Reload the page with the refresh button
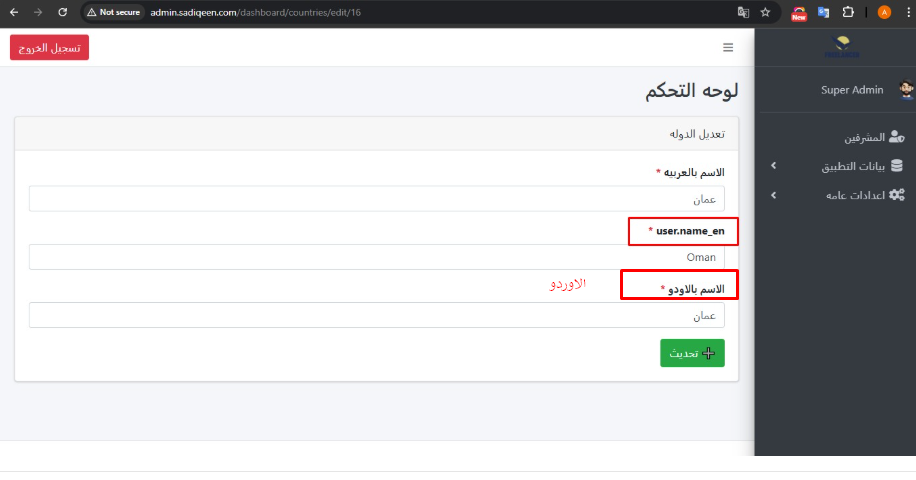The image size is (916, 480). pyautogui.click(x=63, y=13)
